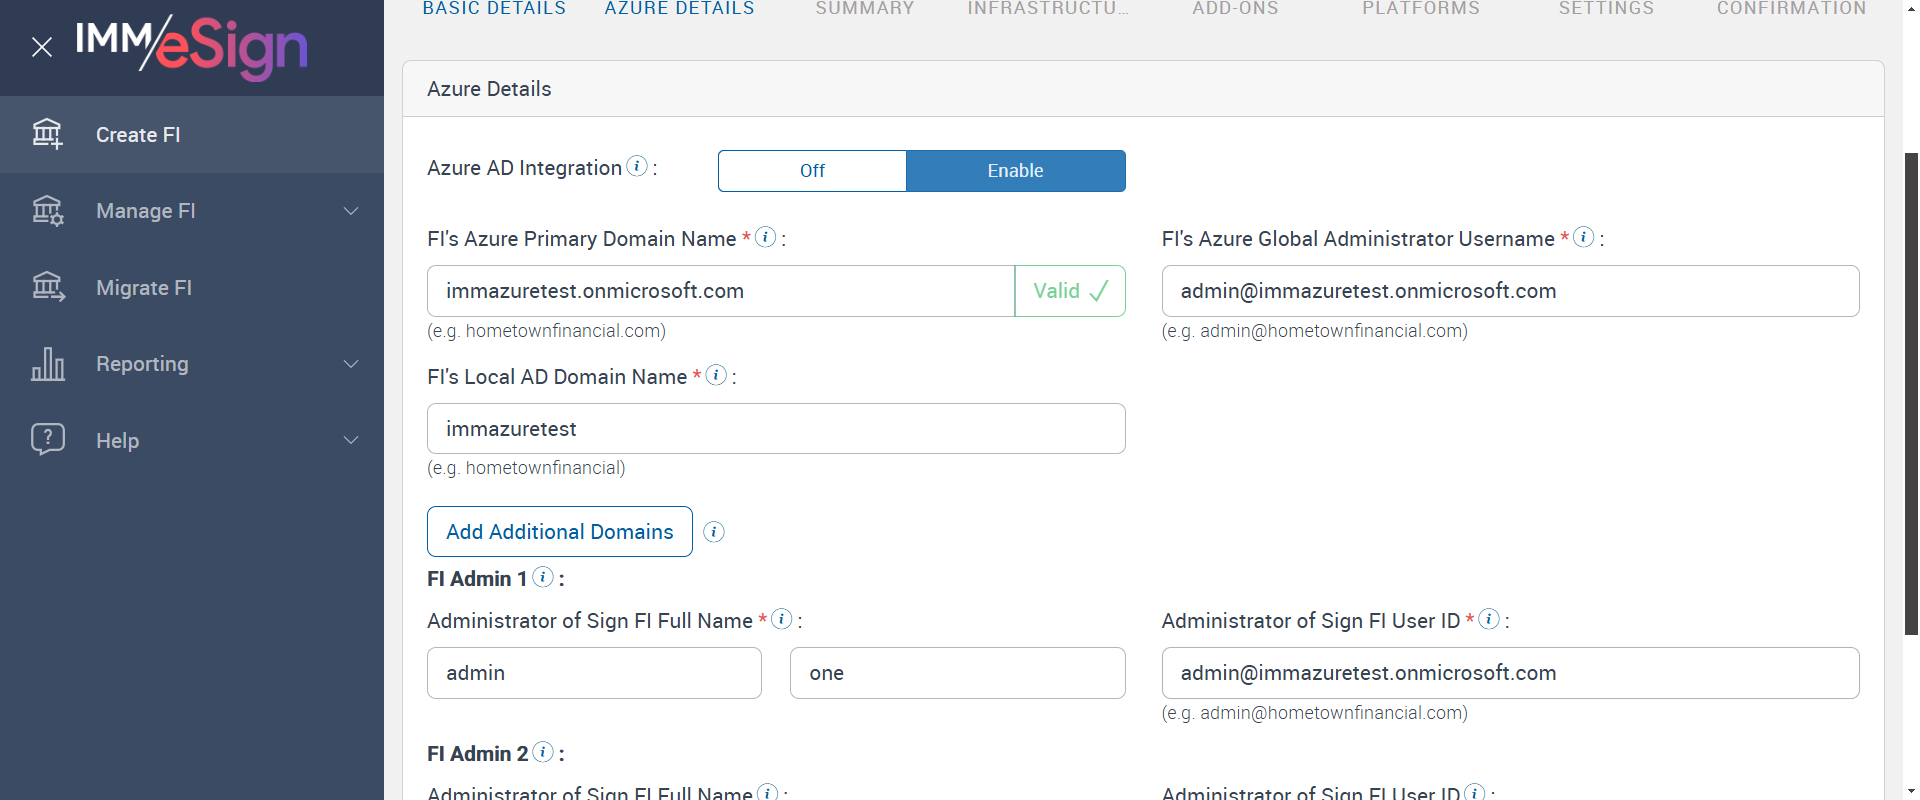Switch to the Basic Details tab
The width and height of the screenshot is (1920, 800).
(x=494, y=9)
